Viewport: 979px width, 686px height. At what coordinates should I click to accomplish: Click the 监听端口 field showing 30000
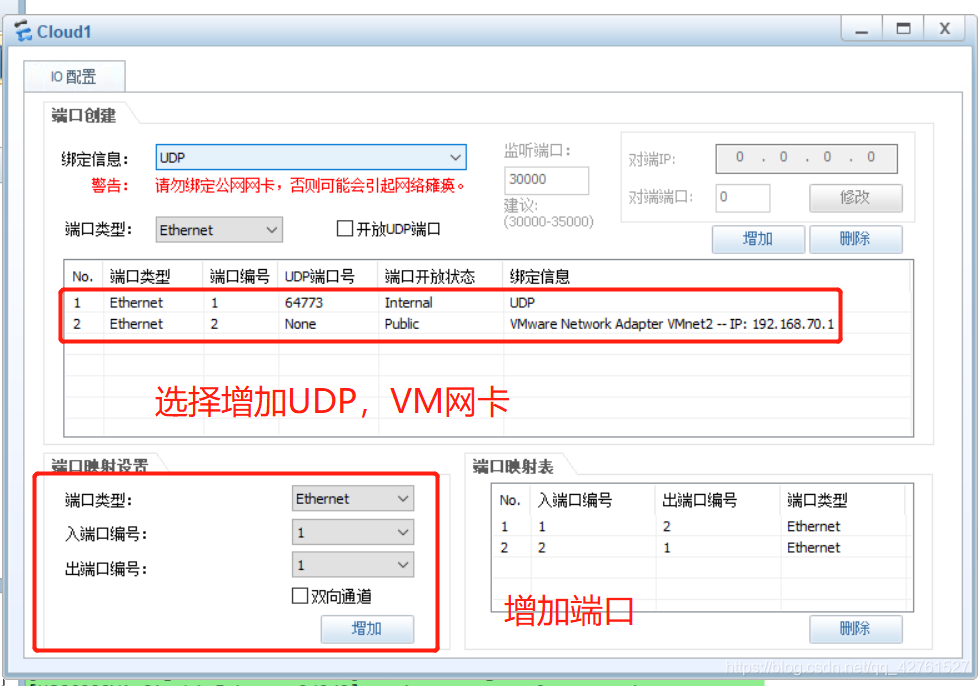point(546,180)
